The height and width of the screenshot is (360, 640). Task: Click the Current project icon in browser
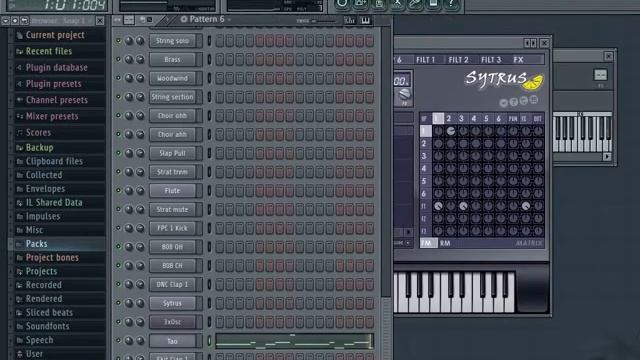tap(19, 36)
